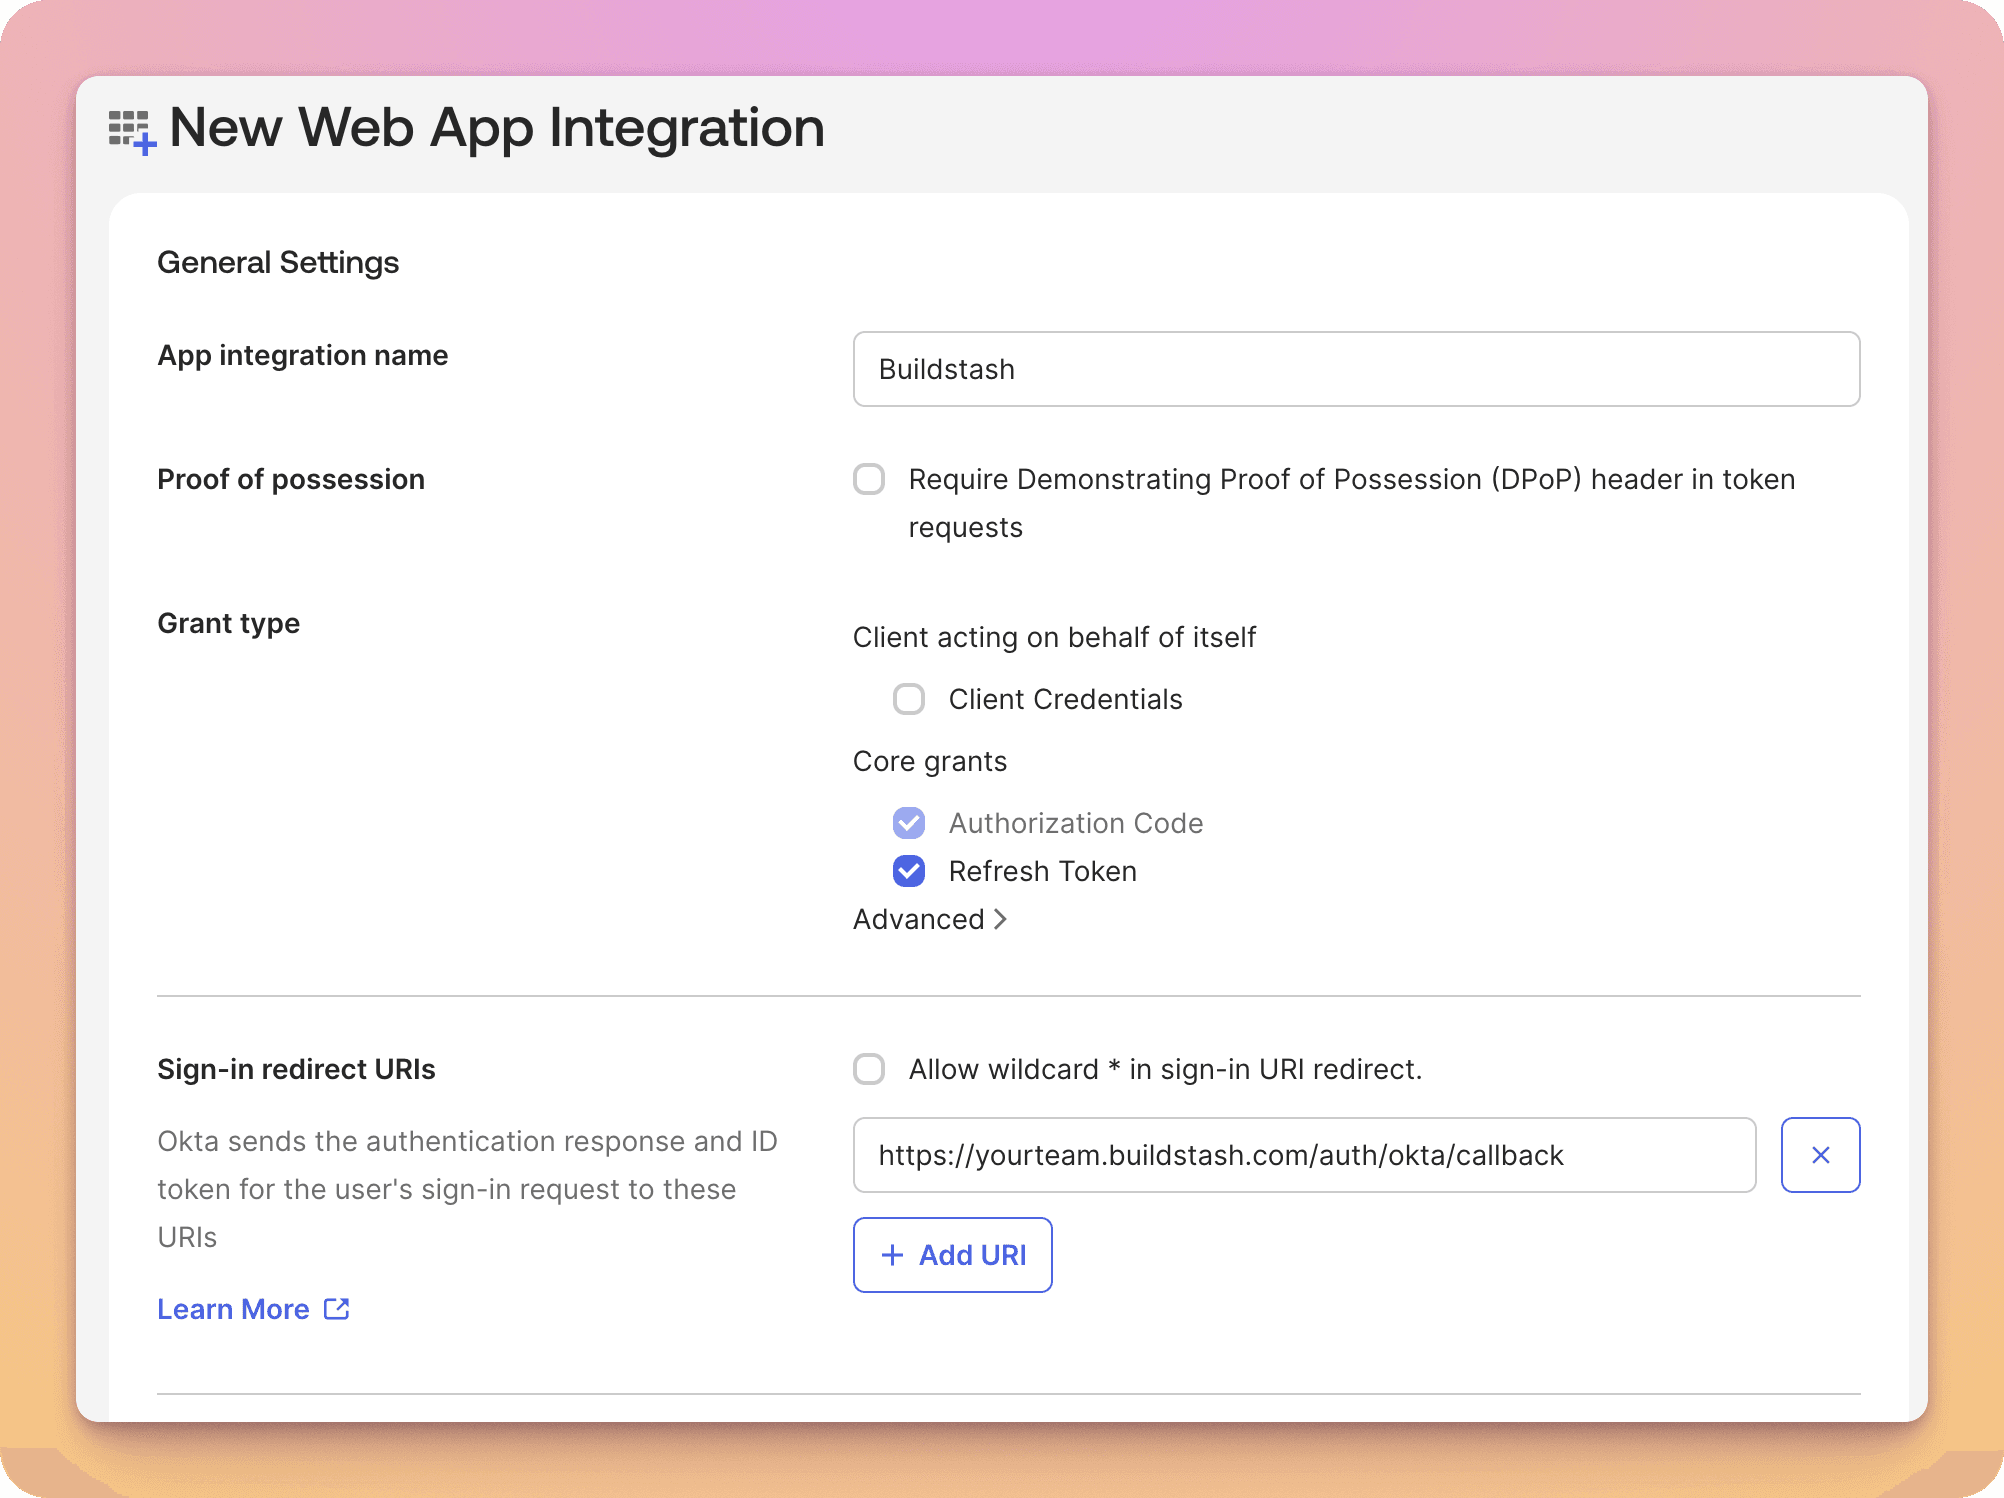
Task: Click the Add URI button
Action: (x=951, y=1255)
